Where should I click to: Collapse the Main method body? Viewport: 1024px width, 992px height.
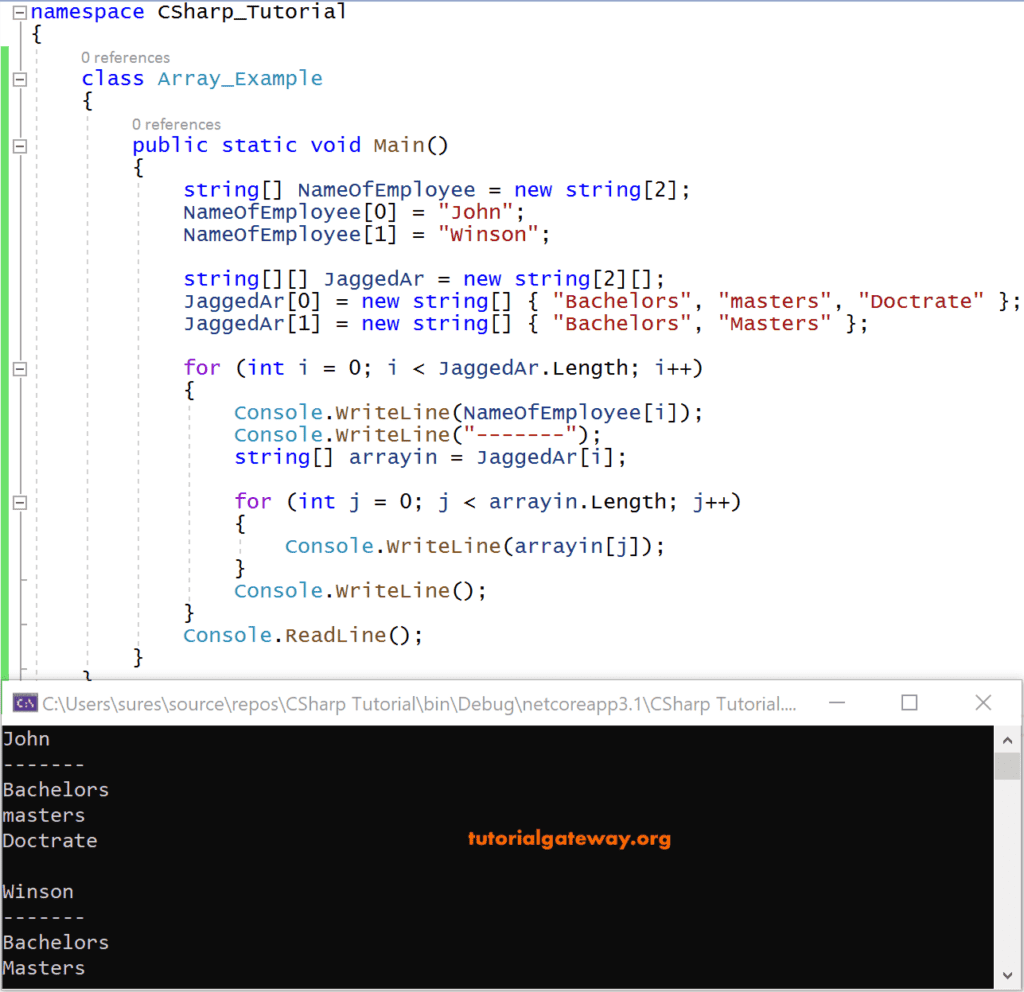(18, 145)
